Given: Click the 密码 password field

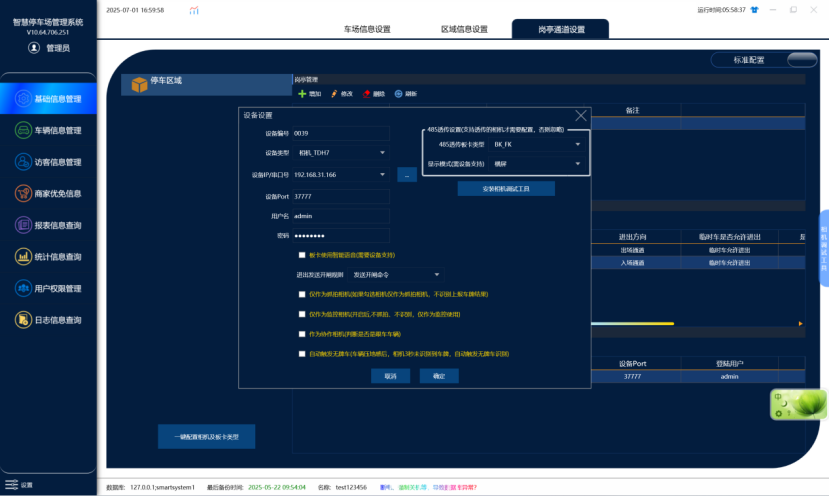Looking at the screenshot, I should pyautogui.click(x=341, y=236).
